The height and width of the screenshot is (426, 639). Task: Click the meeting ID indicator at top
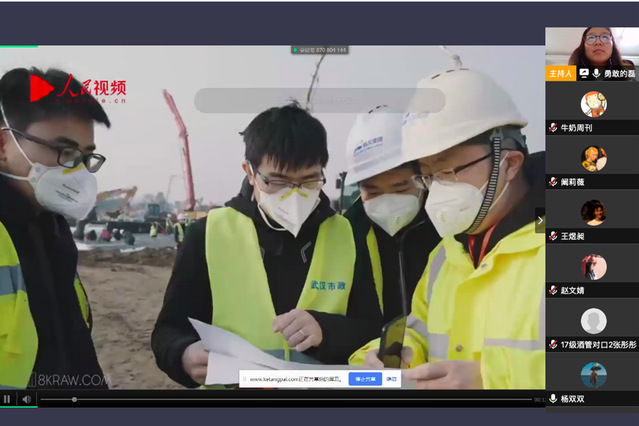pyautogui.click(x=320, y=49)
